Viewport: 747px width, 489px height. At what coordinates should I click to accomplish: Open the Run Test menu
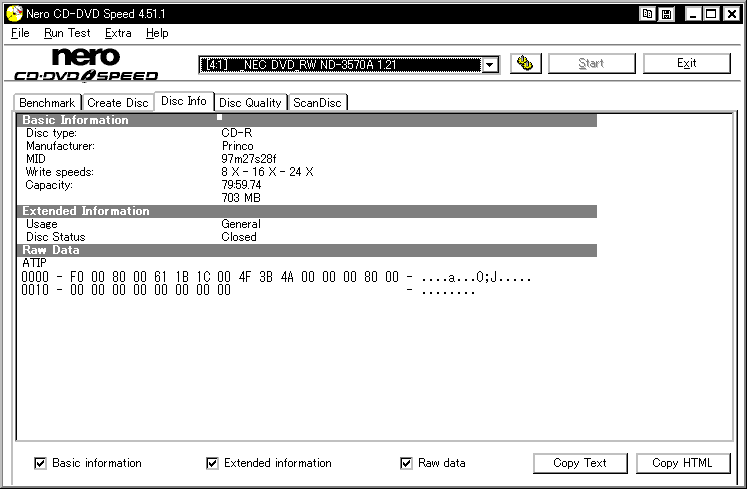tap(67, 33)
